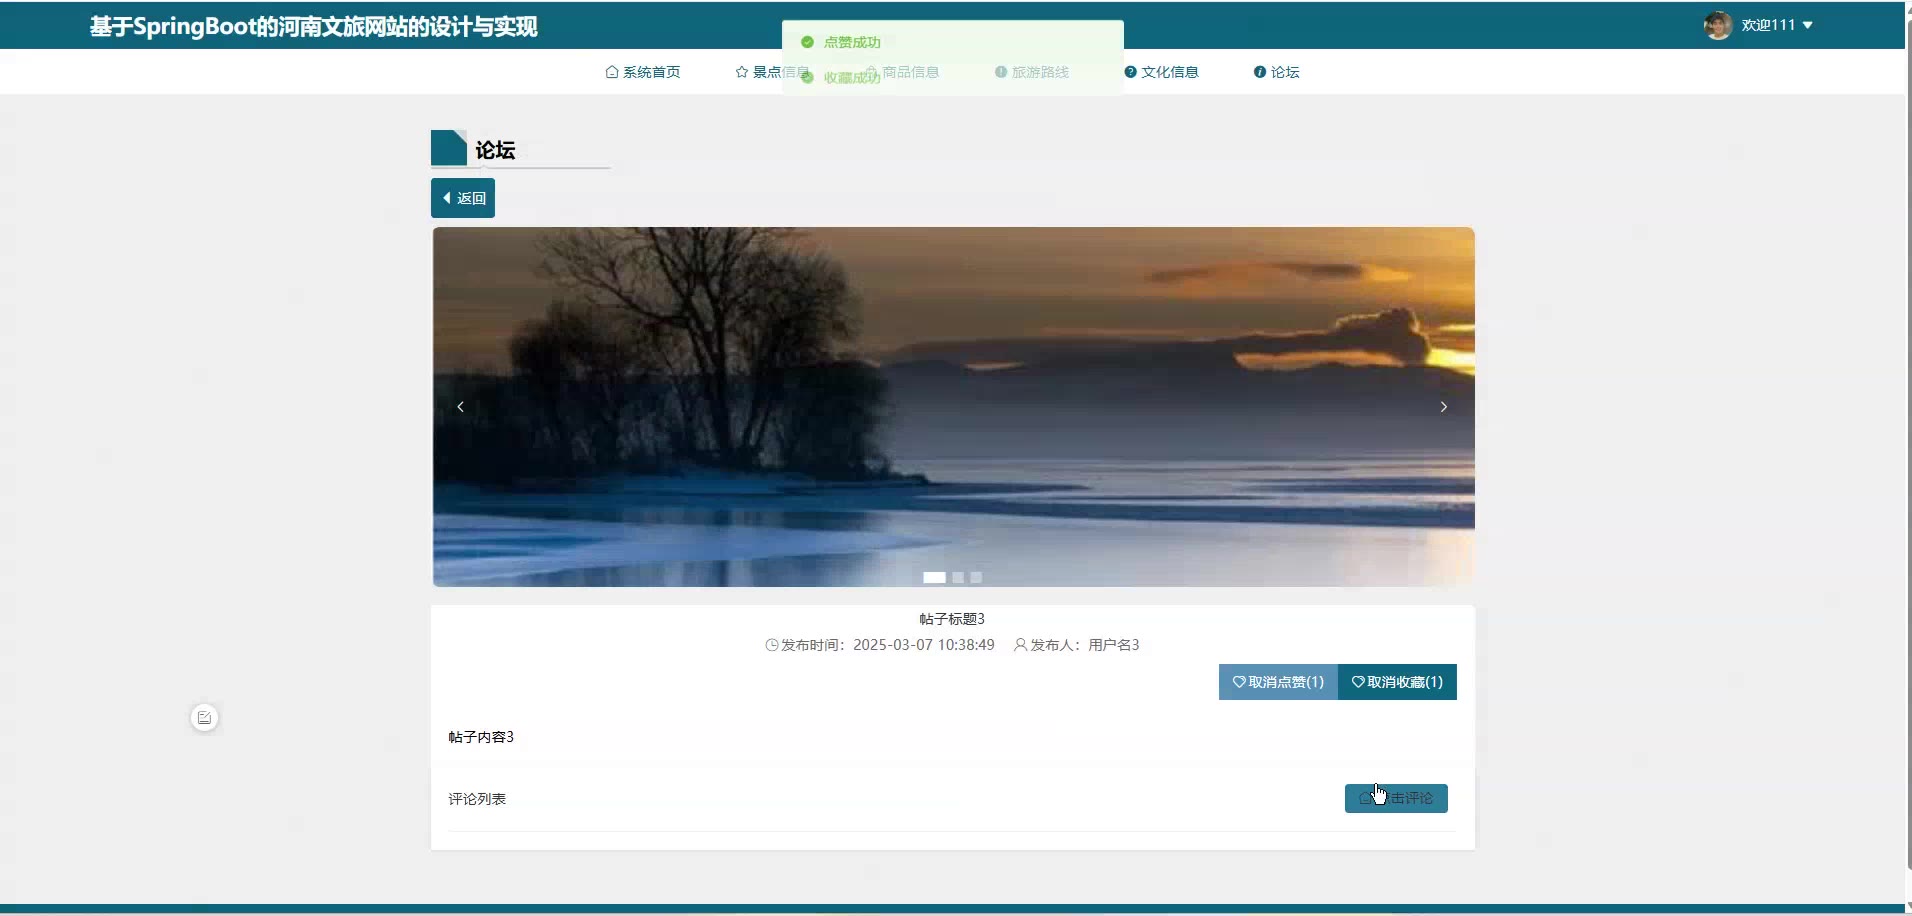The width and height of the screenshot is (1912, 916).
Task: Advance to the next carousel image
Action: [1444, 407]
